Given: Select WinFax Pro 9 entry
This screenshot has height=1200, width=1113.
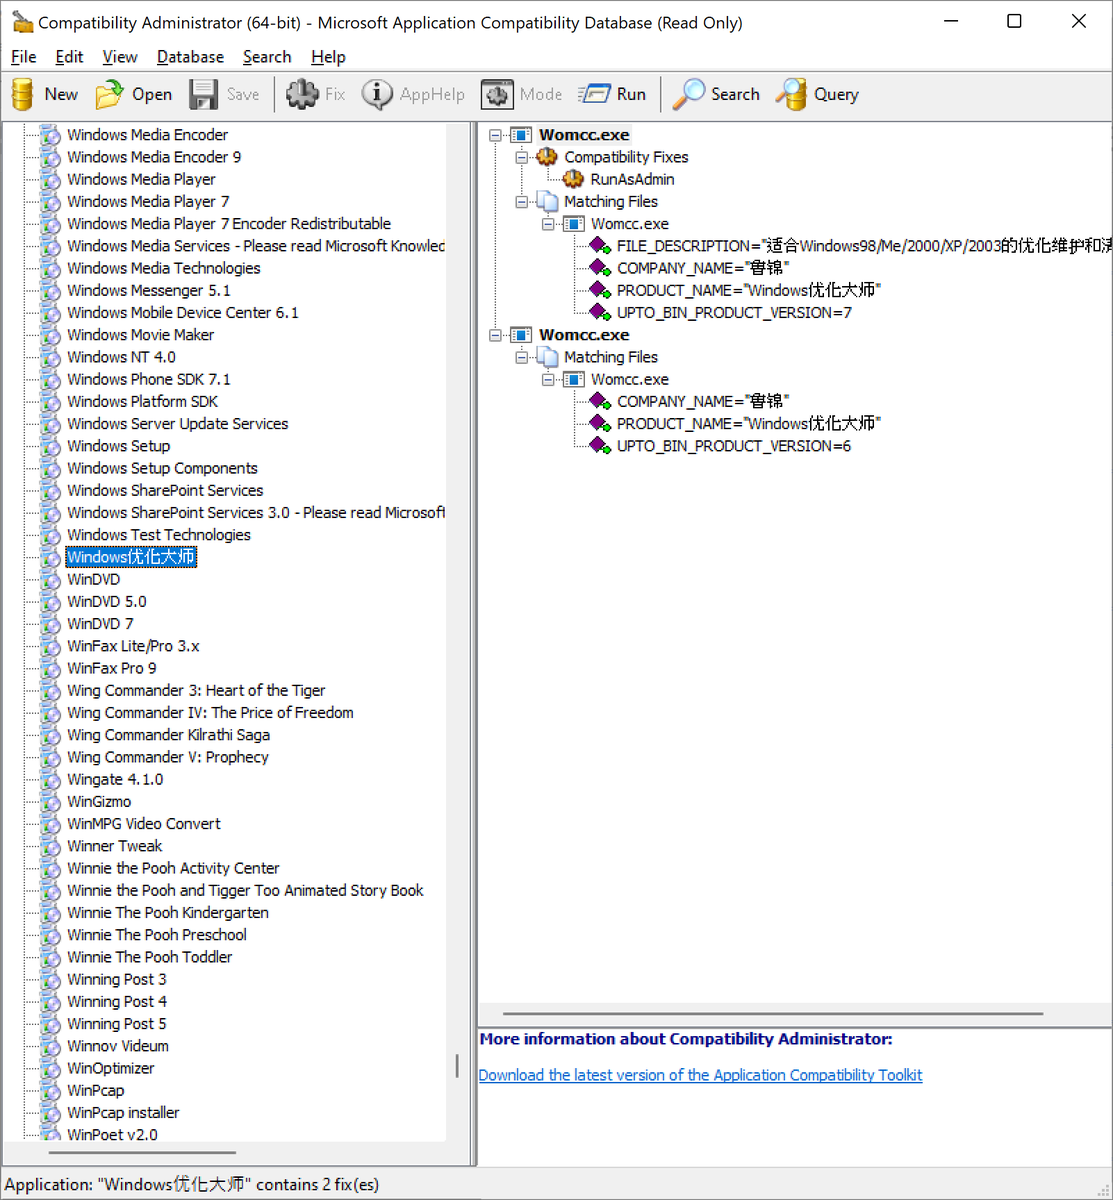Looking at the screenshot, I should click(111, 668).
